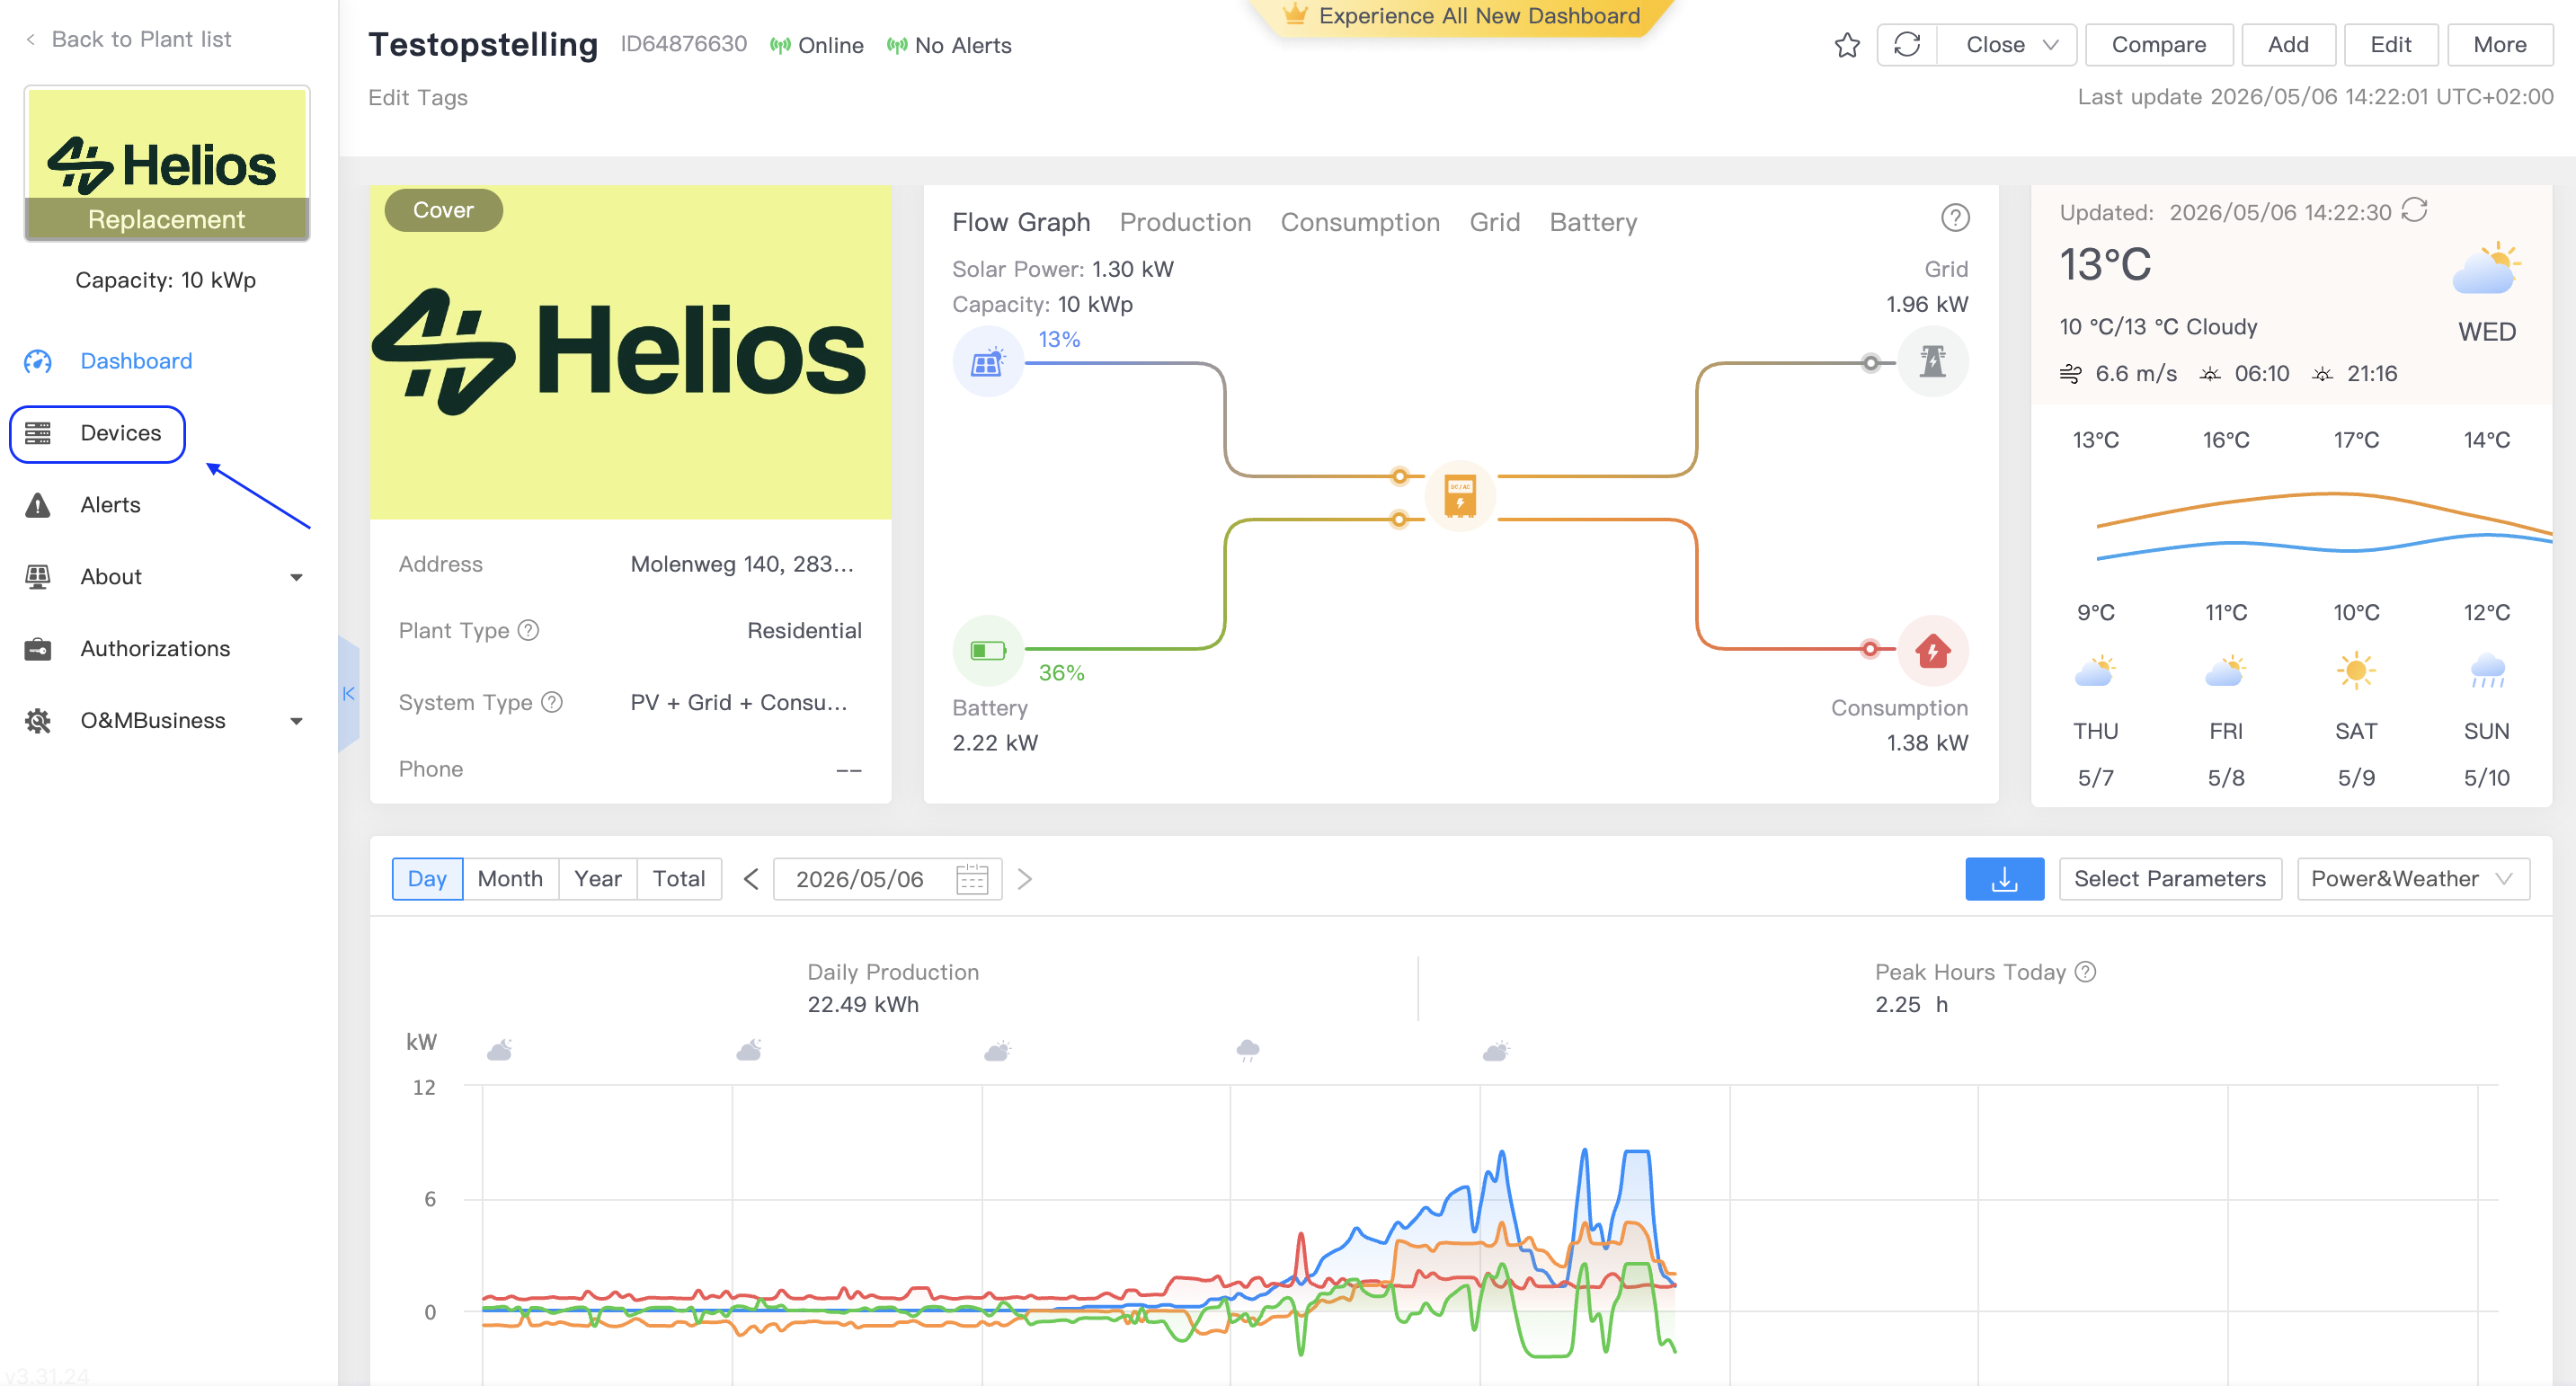The image size is (2576, 1386).
Task: Switch to the Consumption tab
Action: pos(1360,222)
